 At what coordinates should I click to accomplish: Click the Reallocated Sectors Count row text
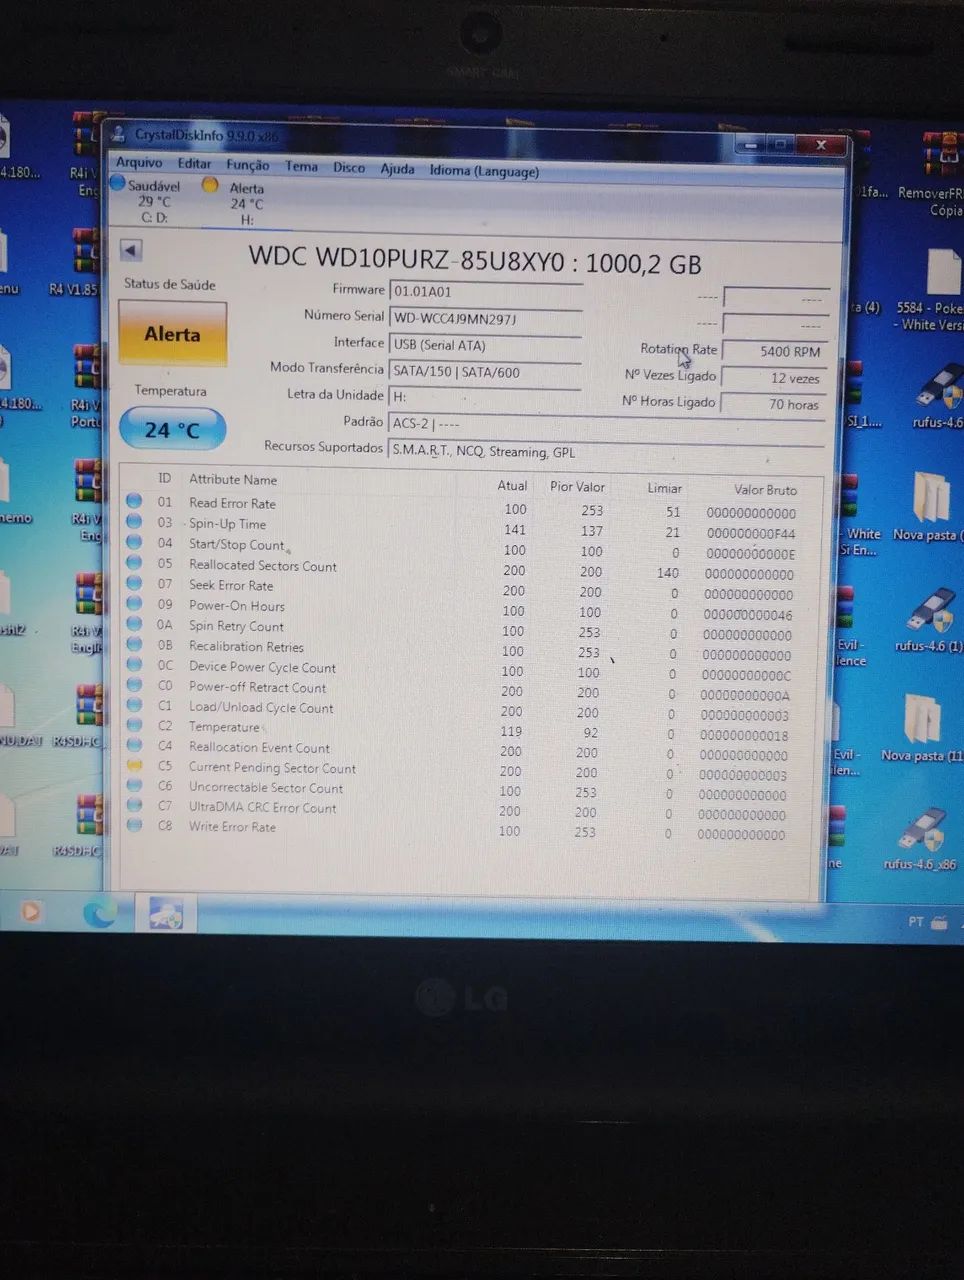(x=263, y=565)
